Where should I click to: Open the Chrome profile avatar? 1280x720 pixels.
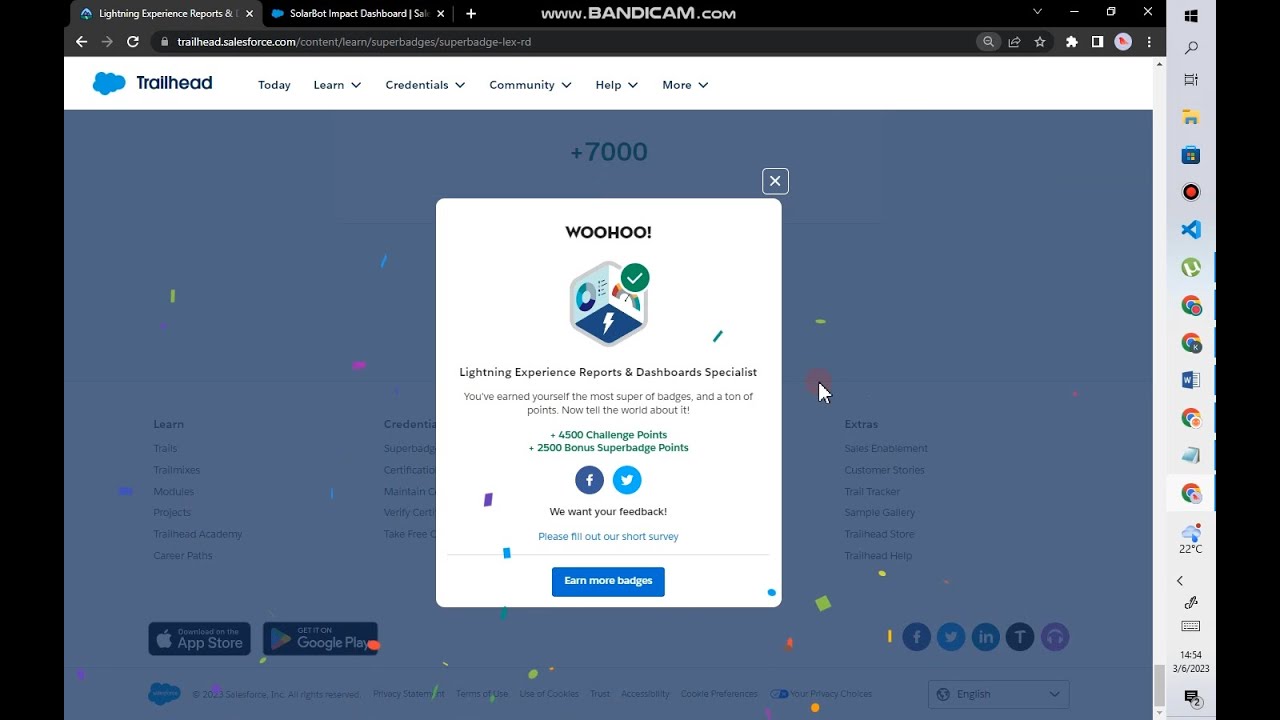[1123, 42]
